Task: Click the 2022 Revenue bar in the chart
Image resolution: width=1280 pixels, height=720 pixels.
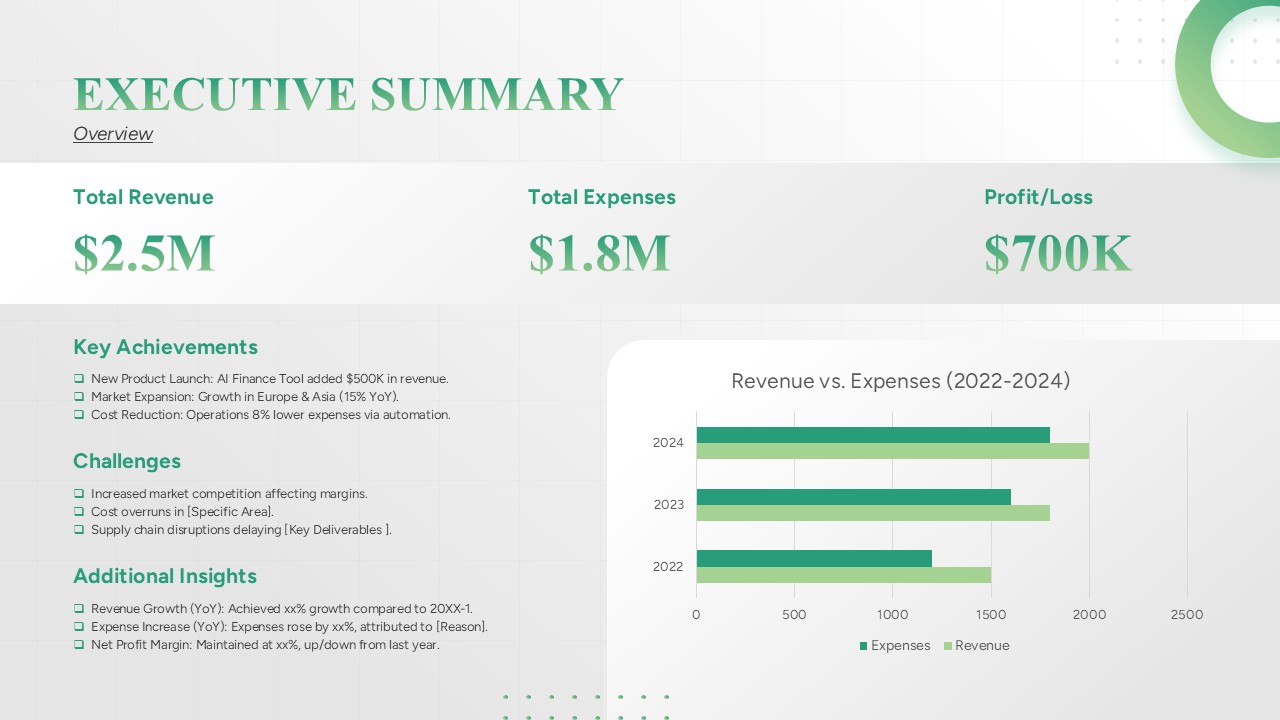Action: pos(844,575)
